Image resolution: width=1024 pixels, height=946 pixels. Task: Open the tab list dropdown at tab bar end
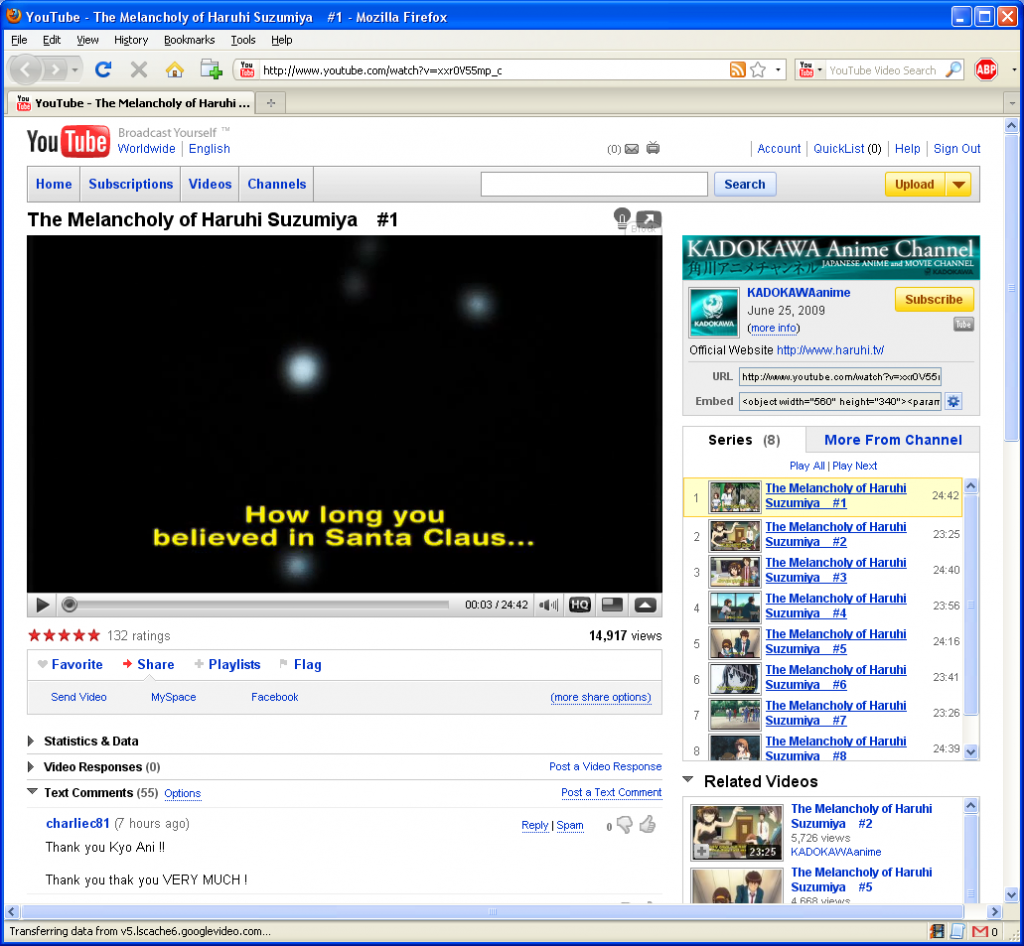point(1012,103)
